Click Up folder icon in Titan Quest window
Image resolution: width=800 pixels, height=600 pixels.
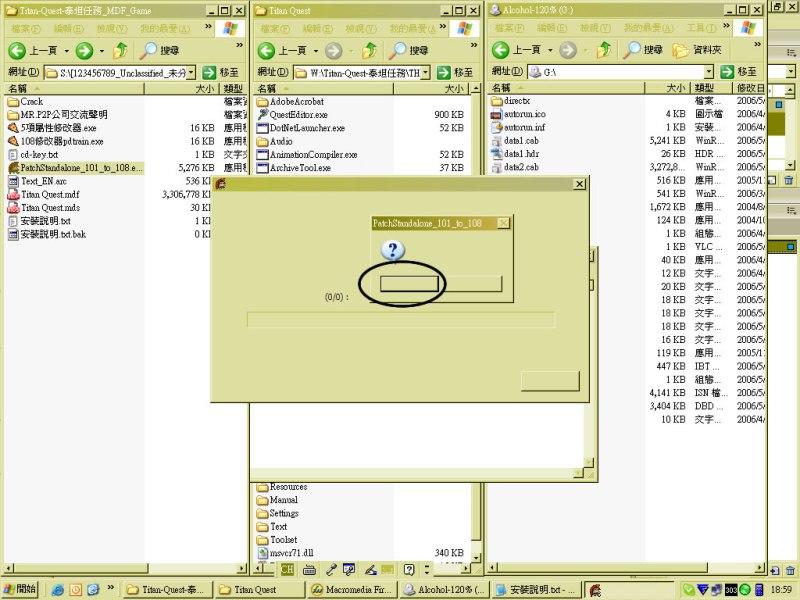[x=369, y=51]
